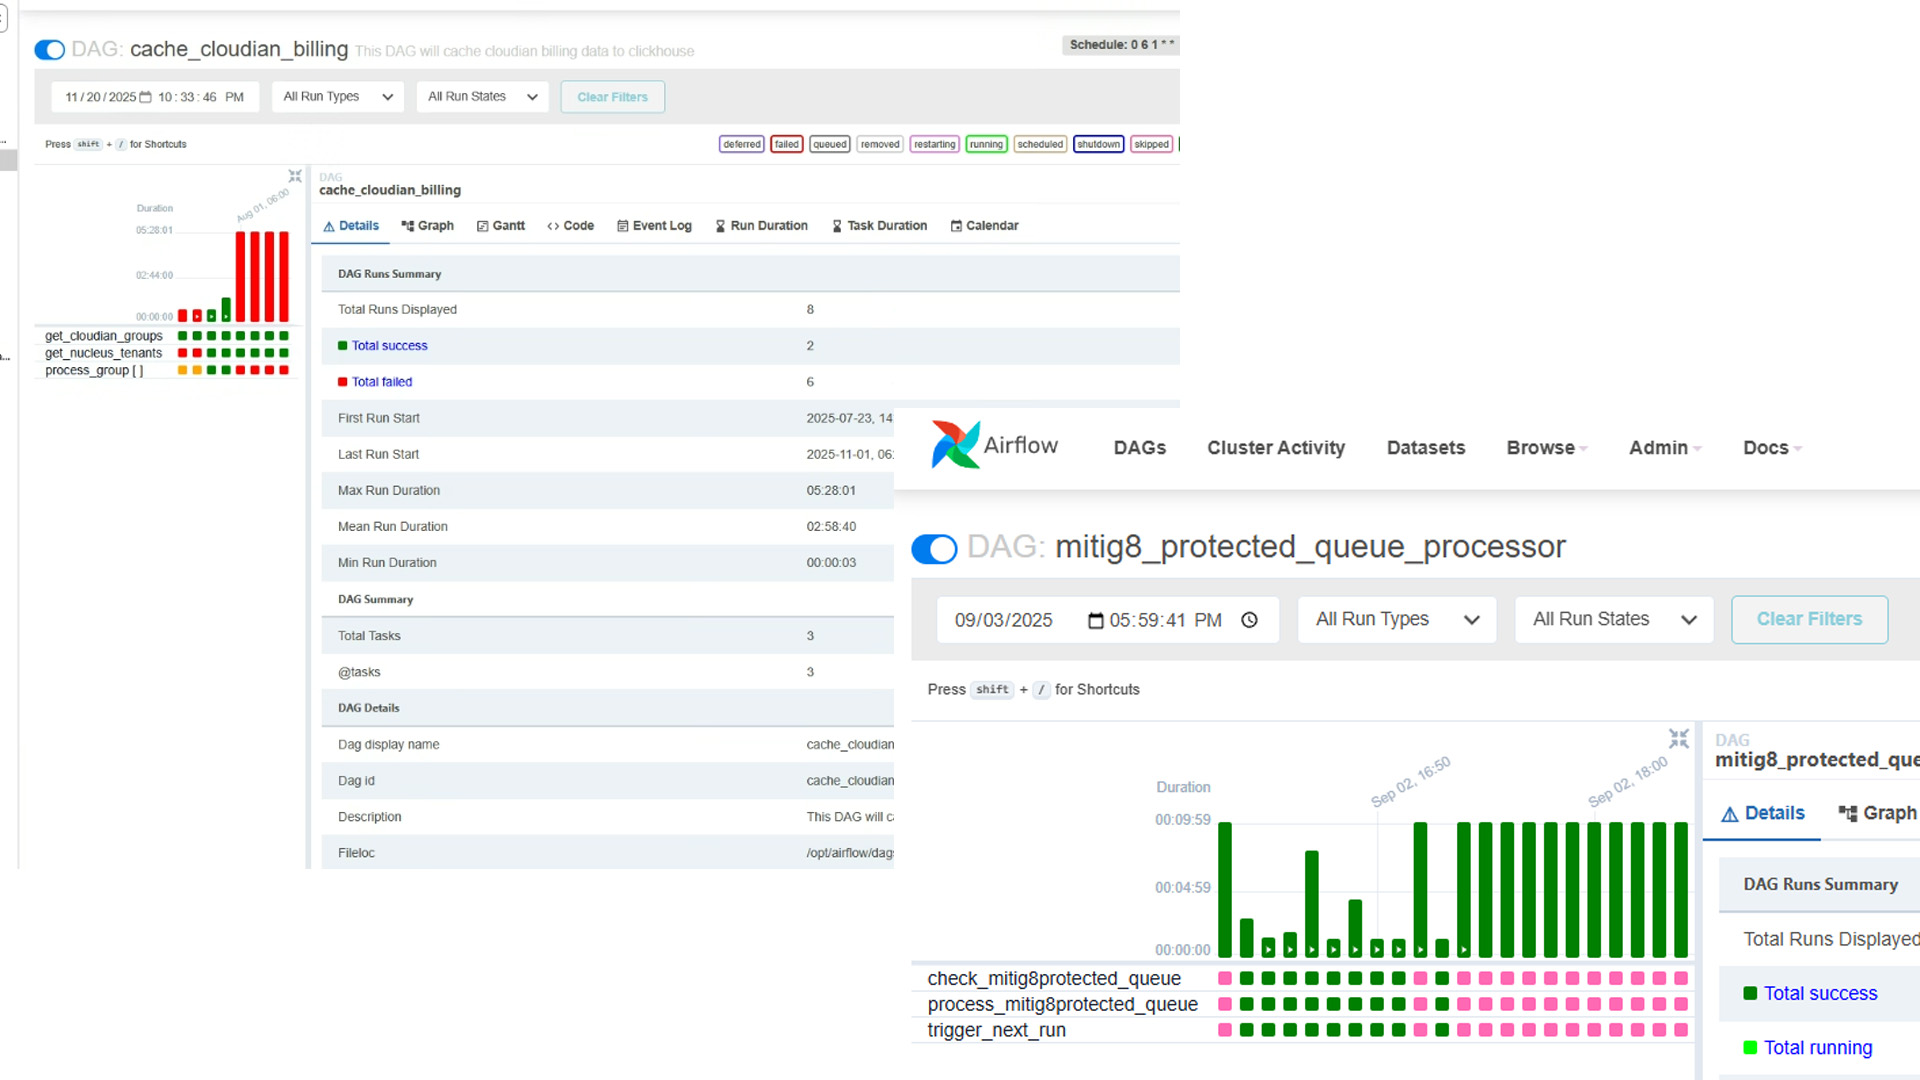
Task: Open Run Duration hourglass tab
Action: coord(761,226)
